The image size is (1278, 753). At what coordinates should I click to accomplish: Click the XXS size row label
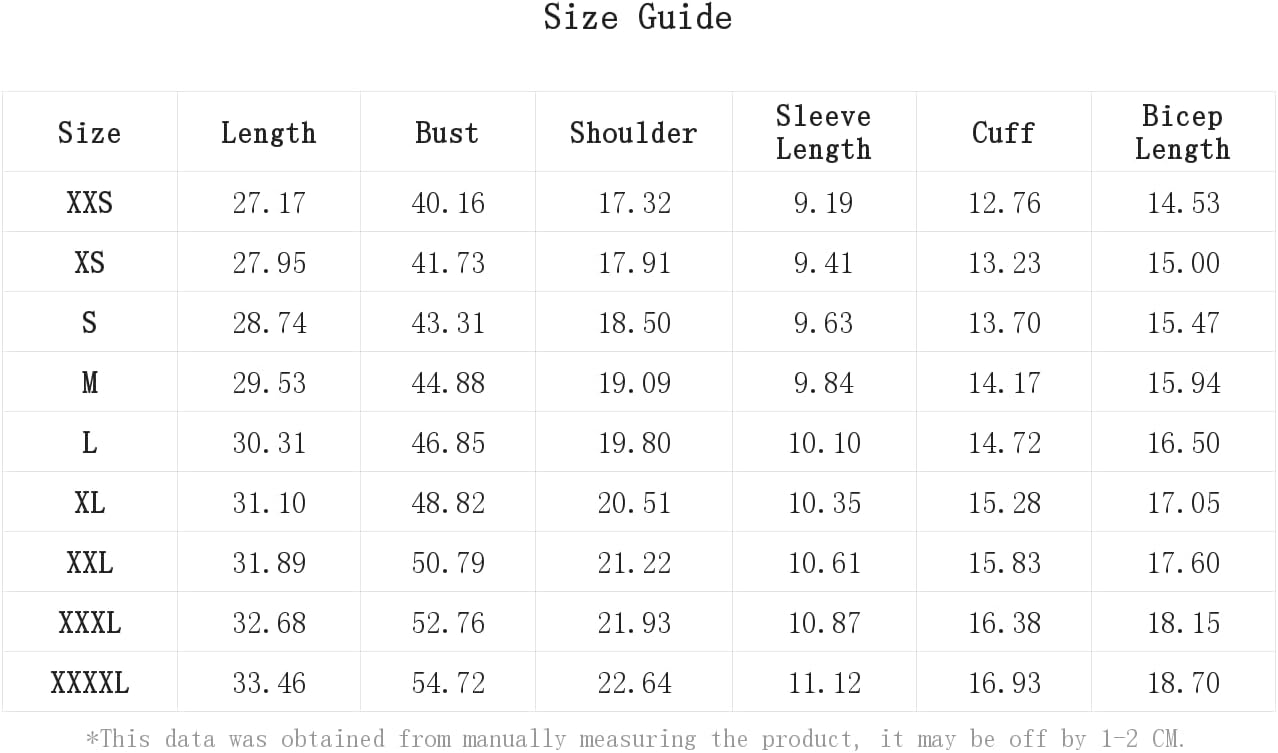pyautogui.click(x=89, y=203)
